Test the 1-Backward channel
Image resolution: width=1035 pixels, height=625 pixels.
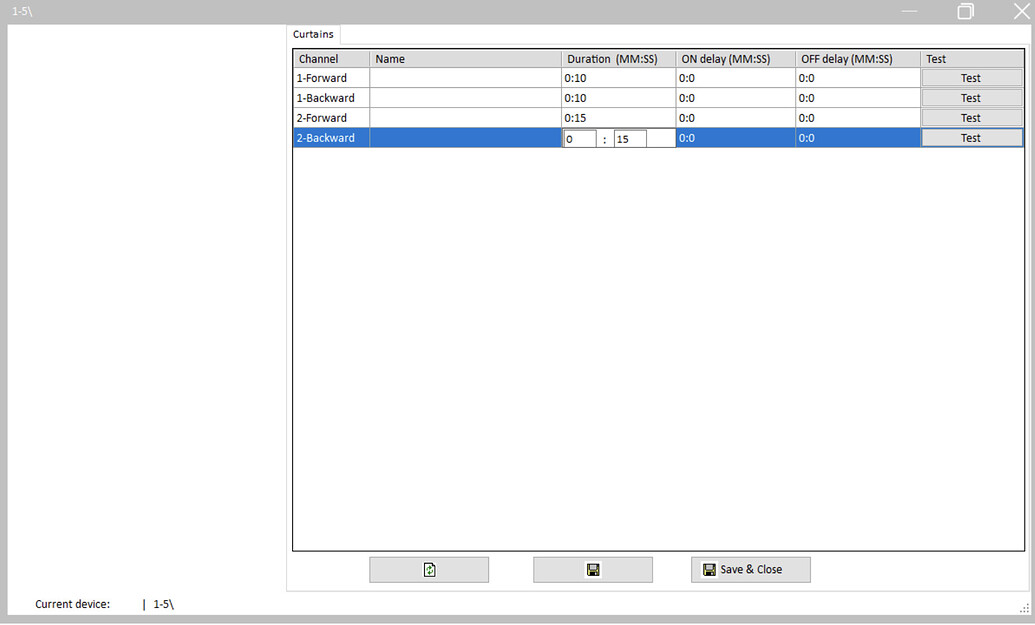click(x=972, y=98)
